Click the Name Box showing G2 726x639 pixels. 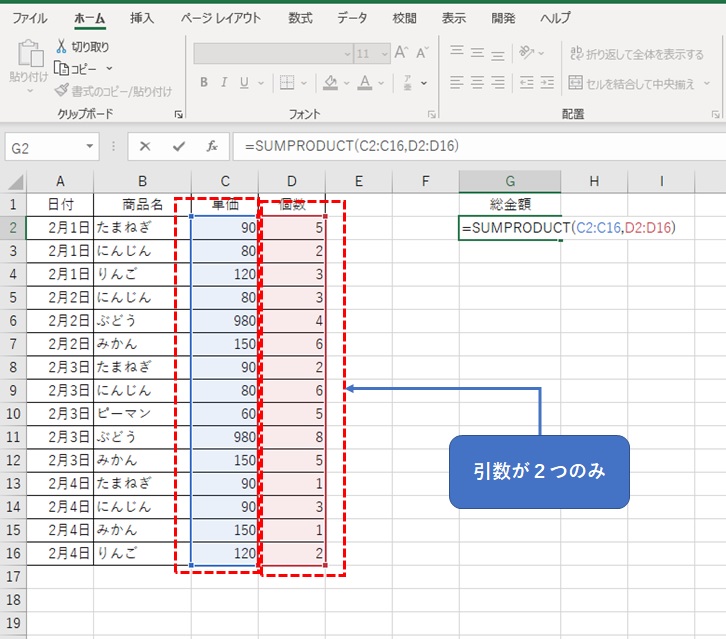[52, 147]
